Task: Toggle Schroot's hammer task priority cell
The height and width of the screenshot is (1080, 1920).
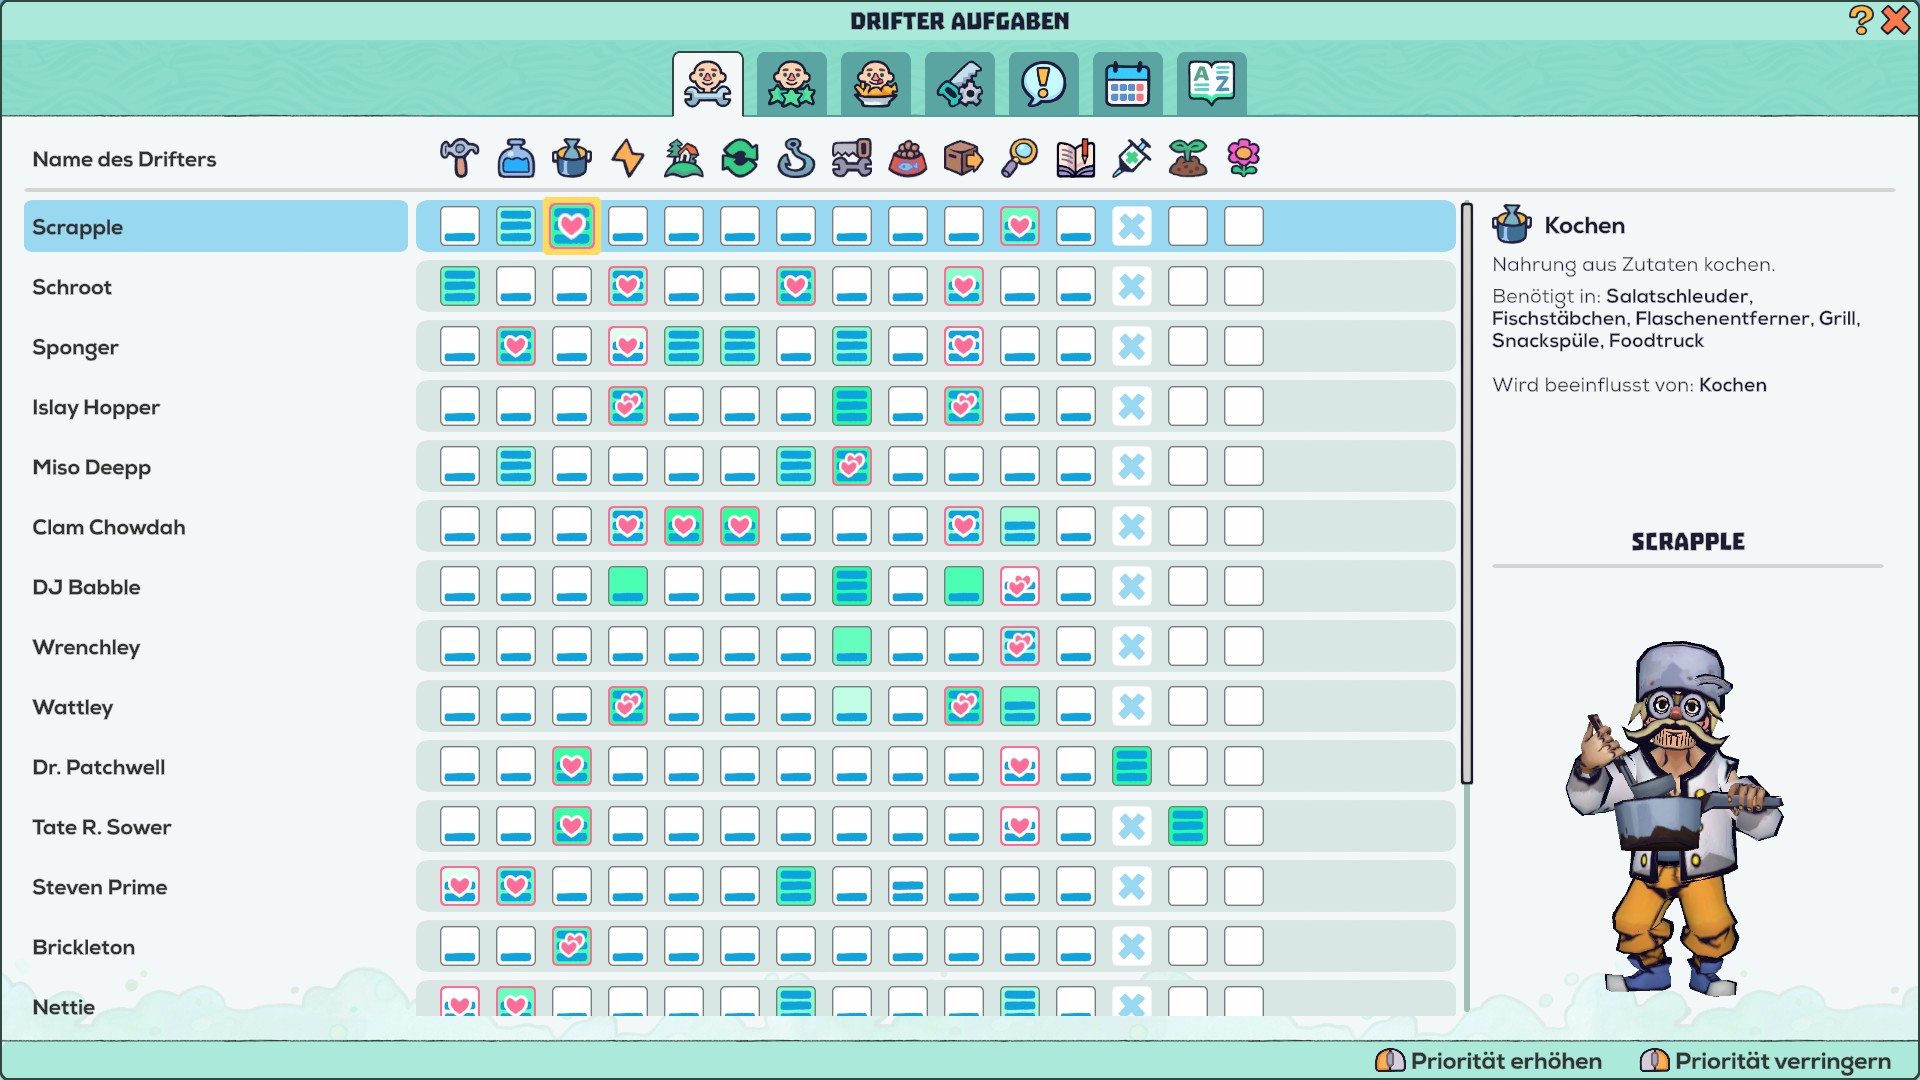Action: click(460, 286)
